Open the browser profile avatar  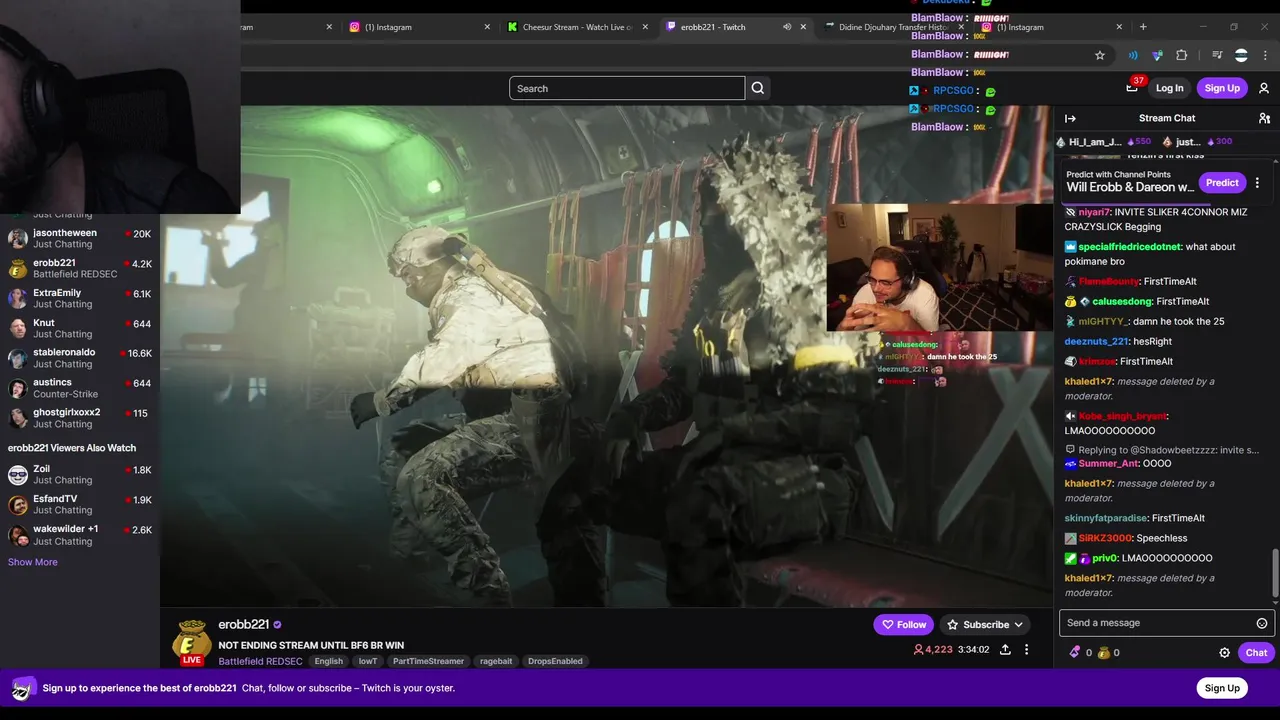(1241, 55)
